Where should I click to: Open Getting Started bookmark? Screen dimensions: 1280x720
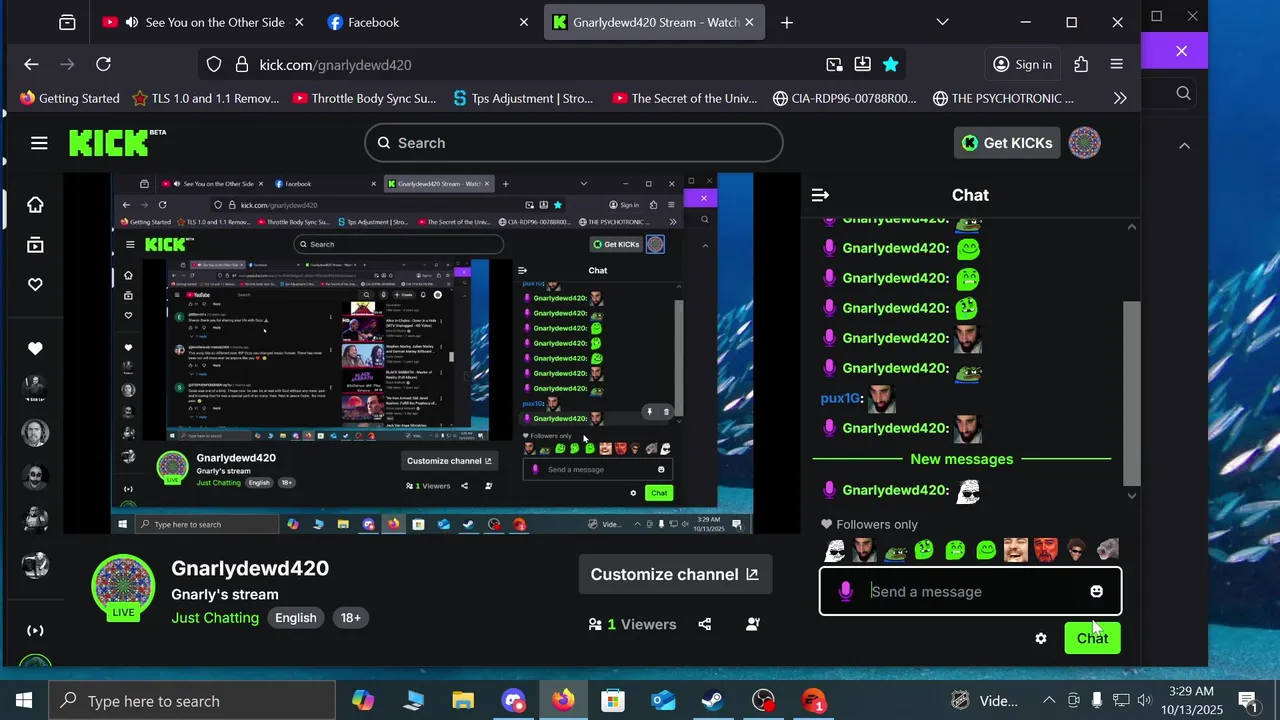[69, 98]
